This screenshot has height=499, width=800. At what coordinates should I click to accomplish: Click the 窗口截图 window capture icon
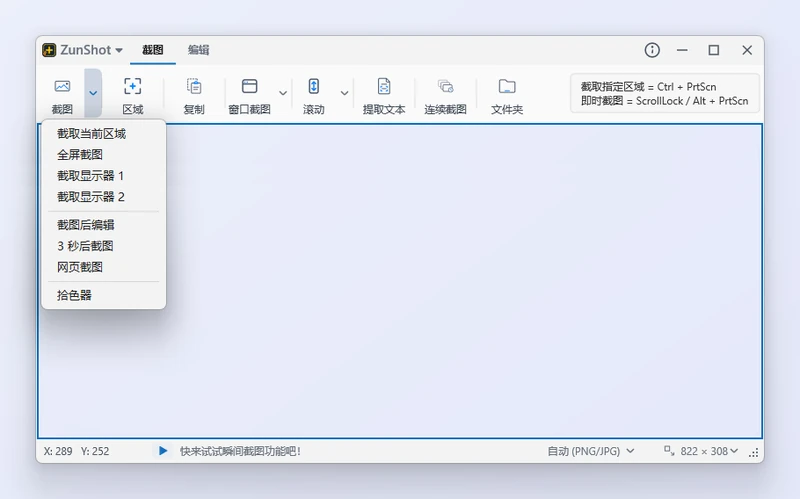(249, 86)
